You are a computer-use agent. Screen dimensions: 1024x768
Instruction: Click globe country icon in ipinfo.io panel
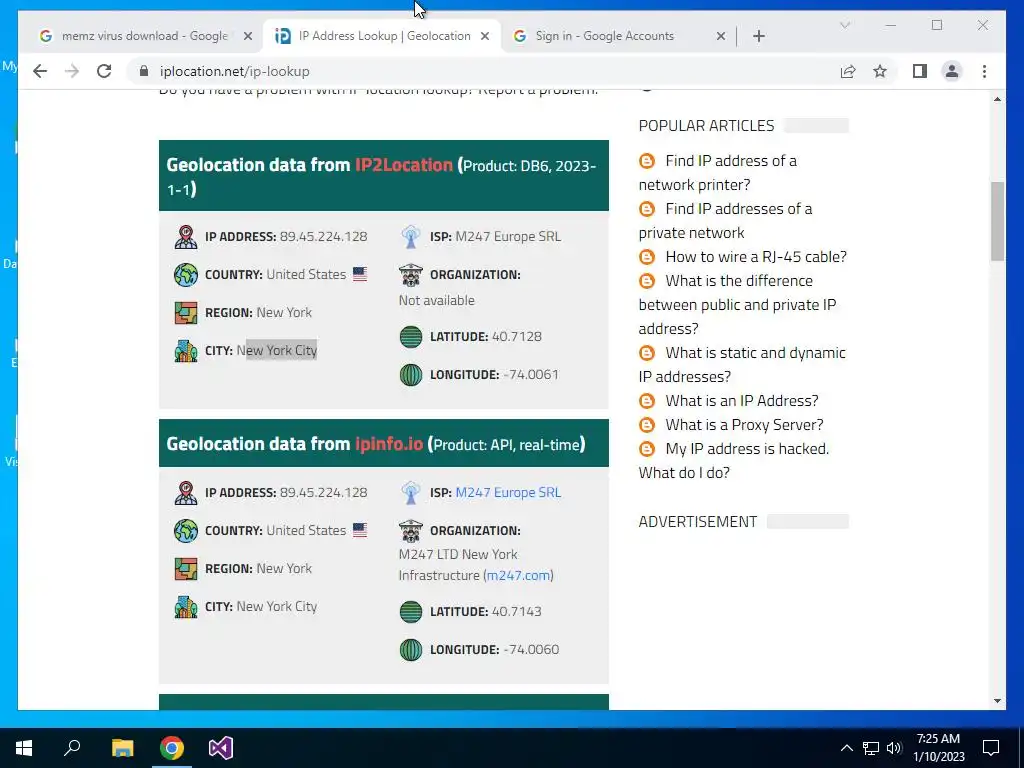click(186, 531)
